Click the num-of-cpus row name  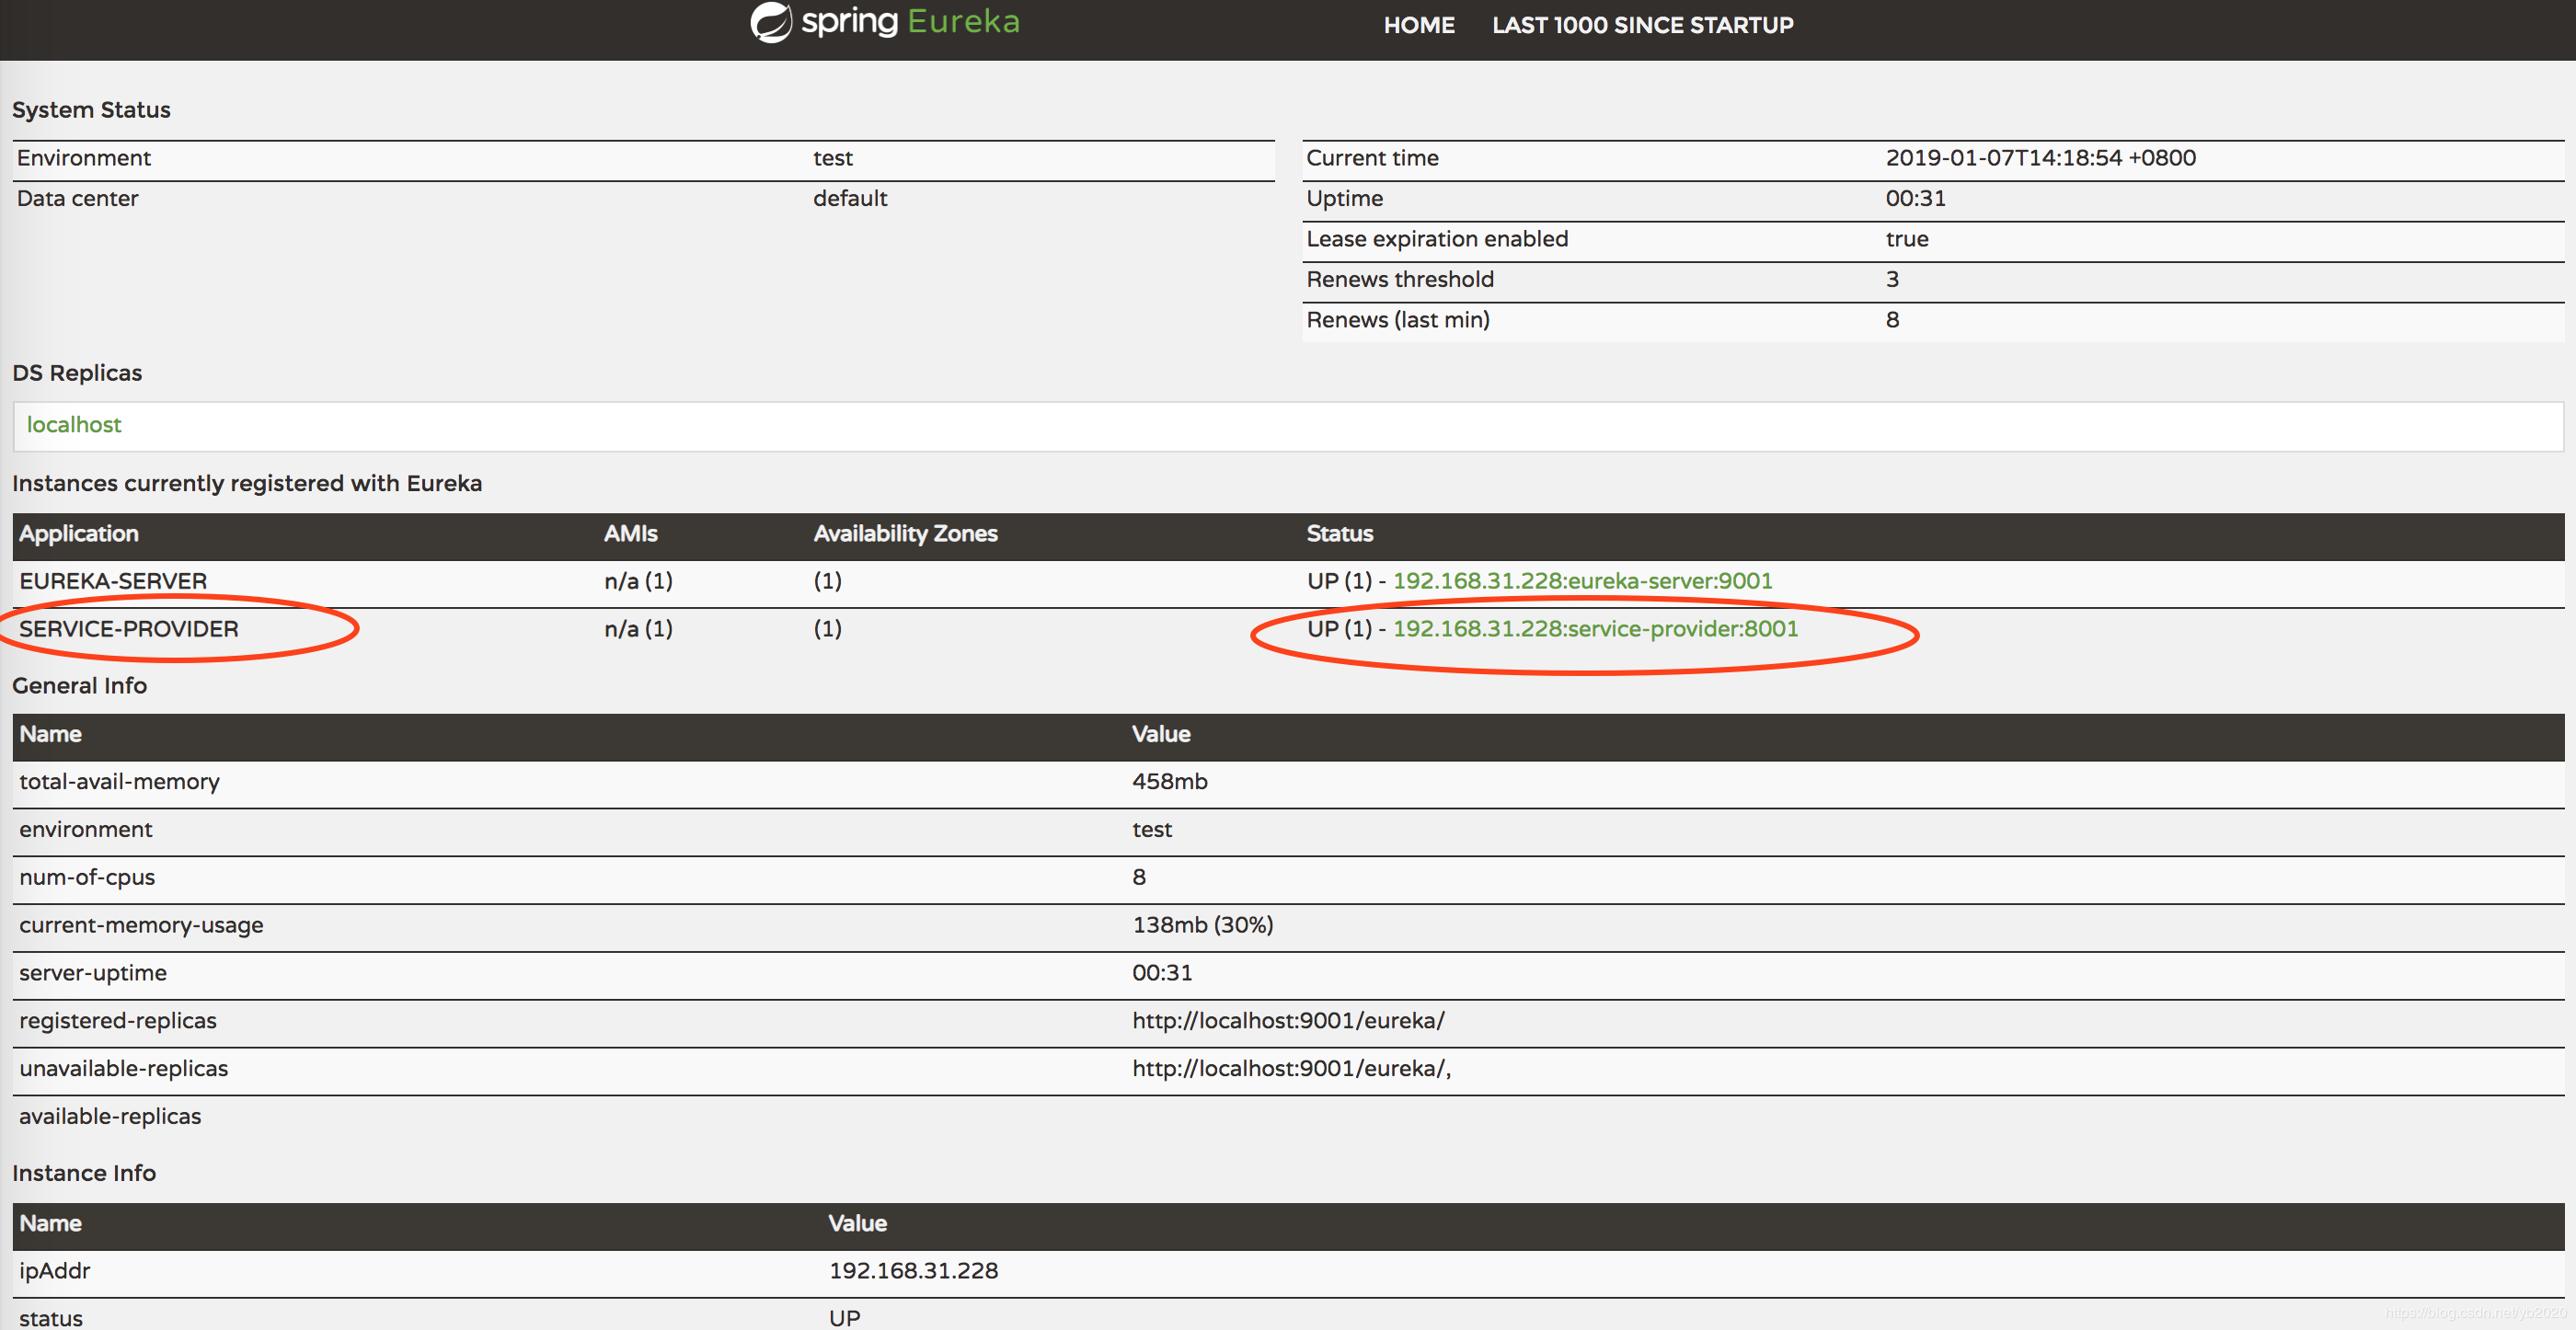point(87,878)
